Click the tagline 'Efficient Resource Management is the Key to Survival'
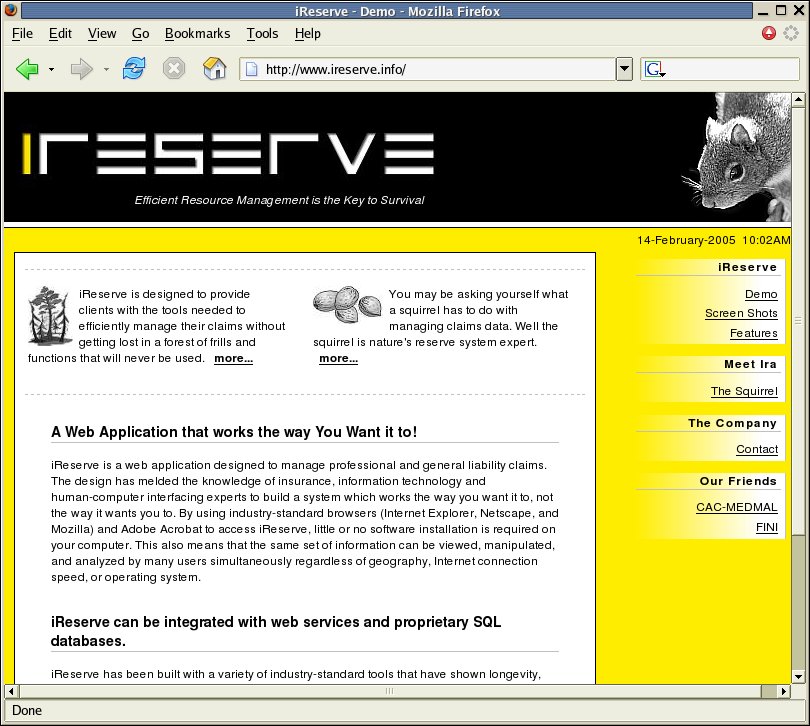Image resolution: width=810 pixels, height=726 pixels. point(279,200)
